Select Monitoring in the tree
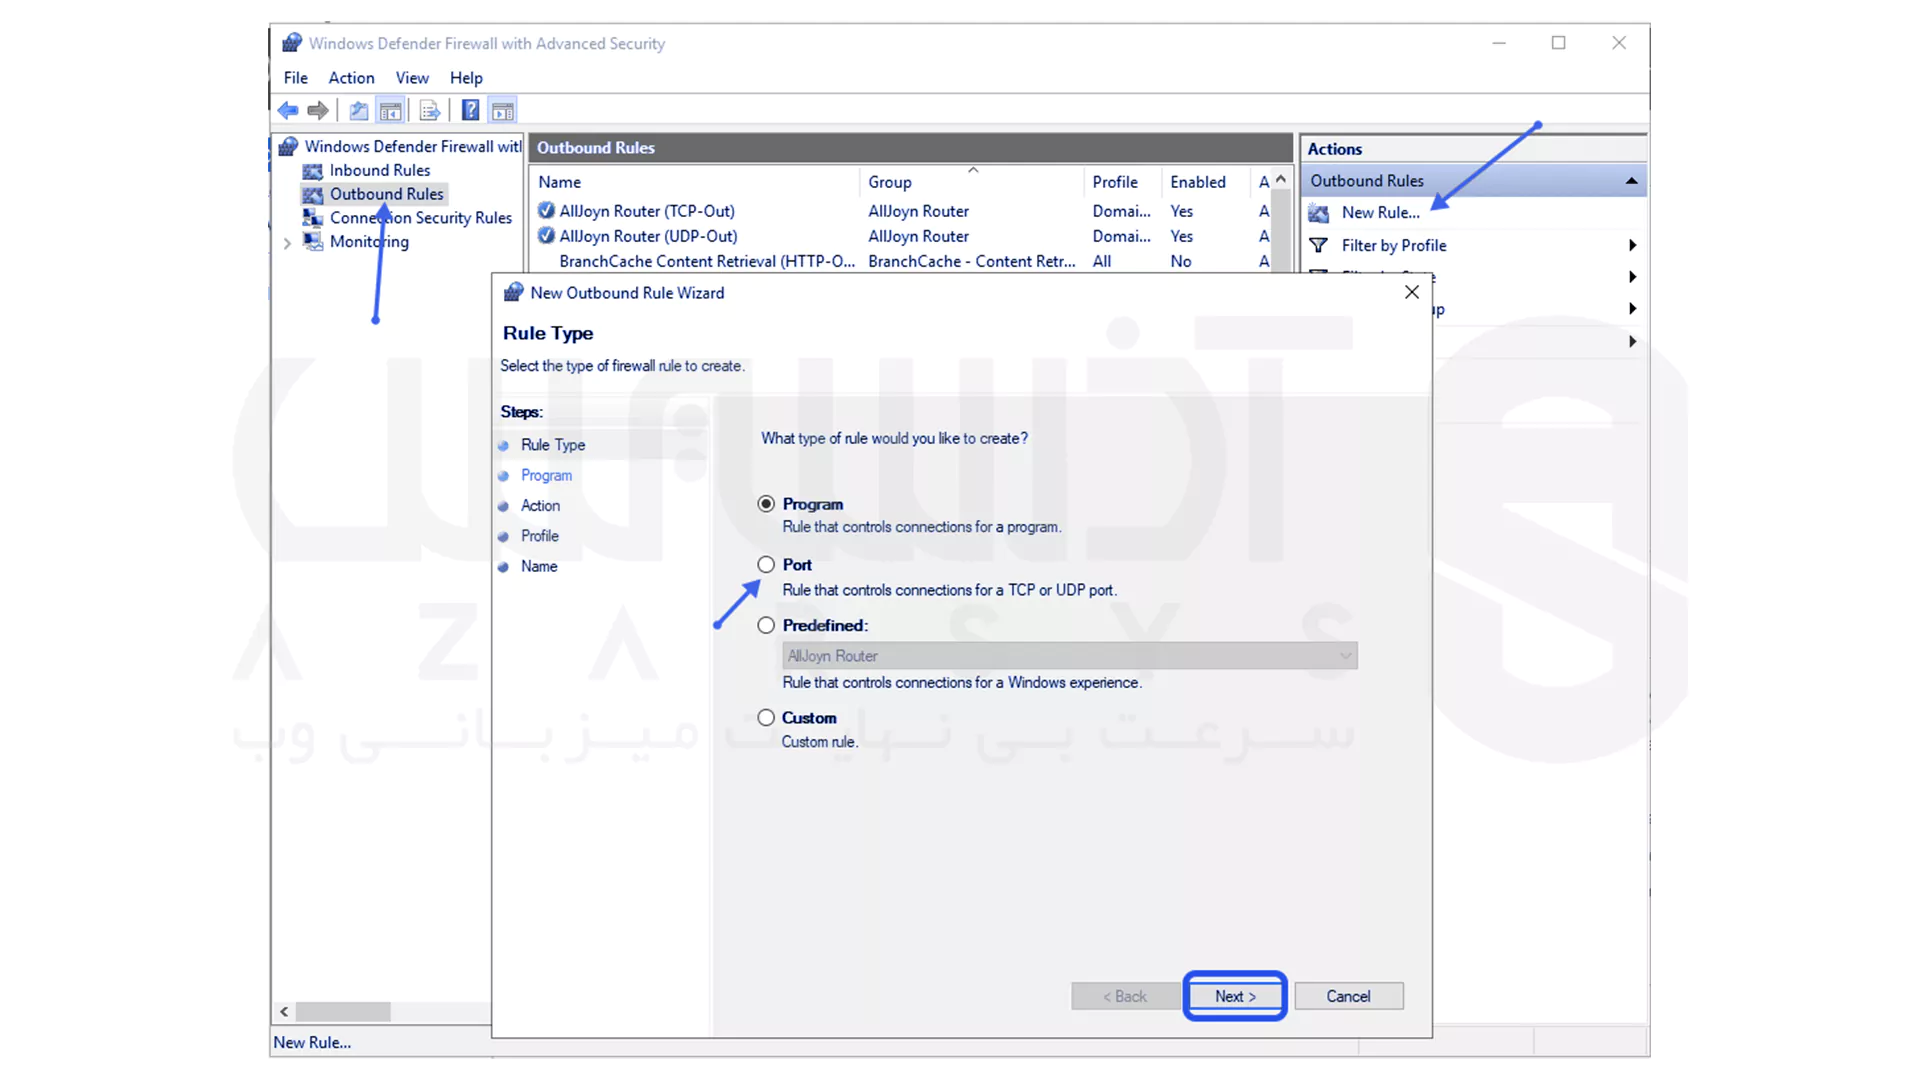 [369, 241]
